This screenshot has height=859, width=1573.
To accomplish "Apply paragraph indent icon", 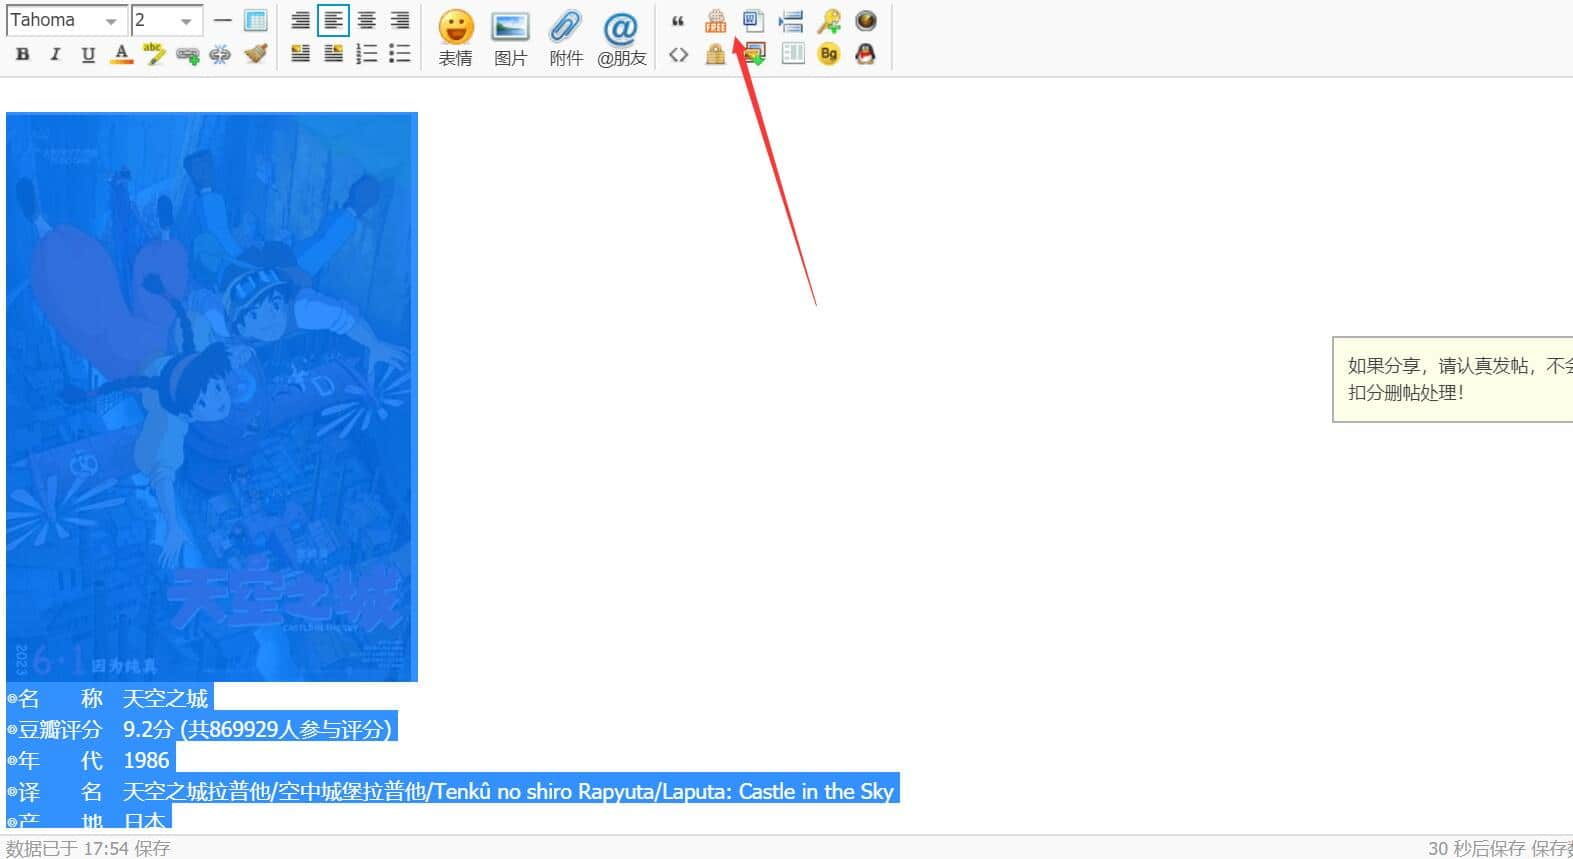I will tap(791, 20).
